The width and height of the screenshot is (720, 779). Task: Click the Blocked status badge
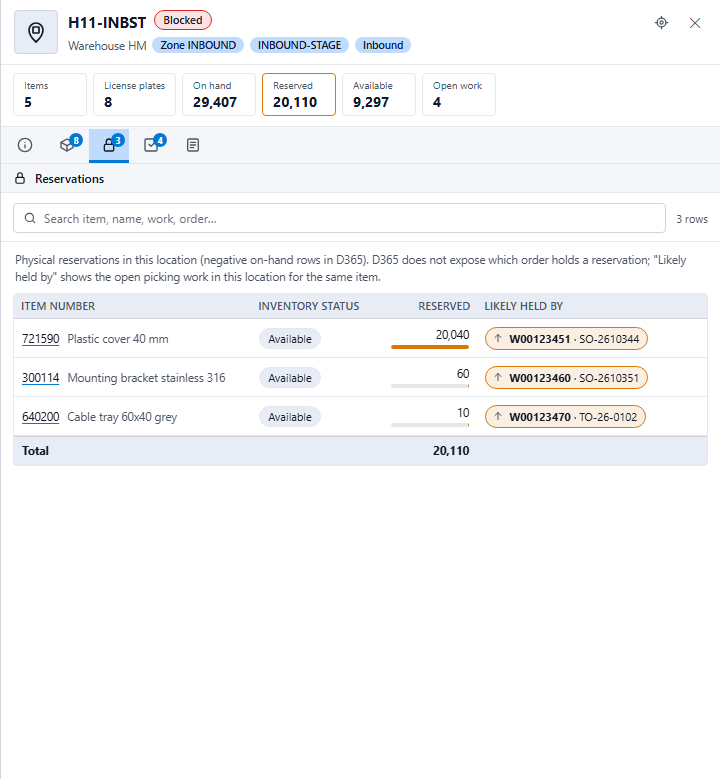[183, 20]
